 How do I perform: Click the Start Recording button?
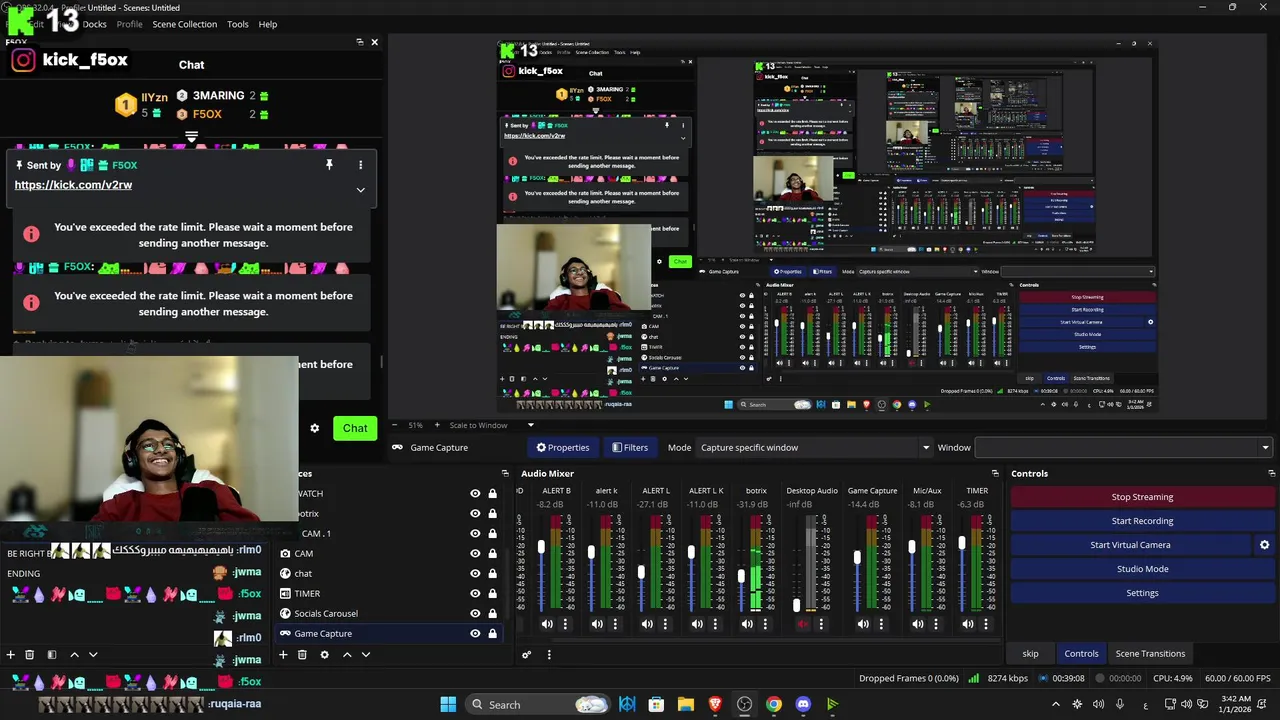coord(1142,521)
